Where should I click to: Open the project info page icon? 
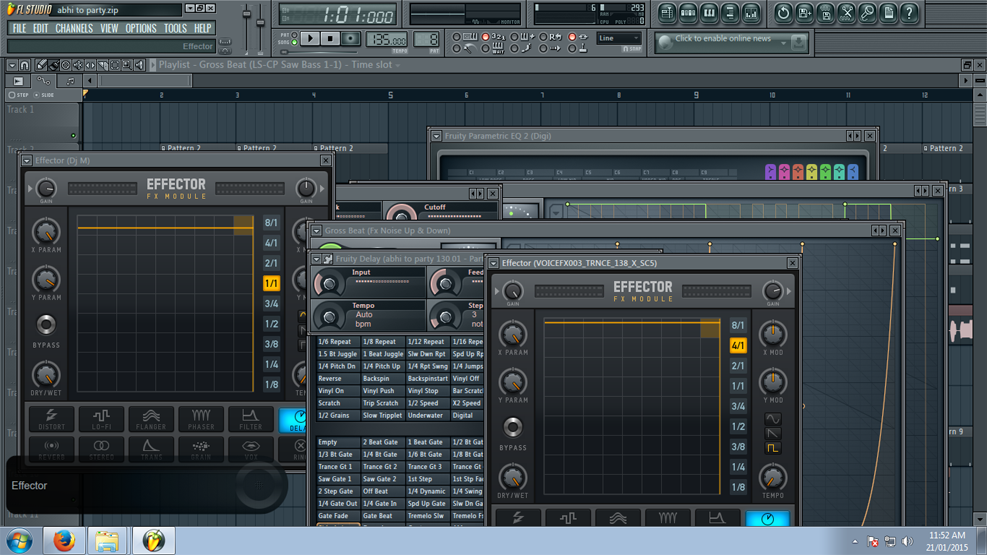click(x=888, y=13)
